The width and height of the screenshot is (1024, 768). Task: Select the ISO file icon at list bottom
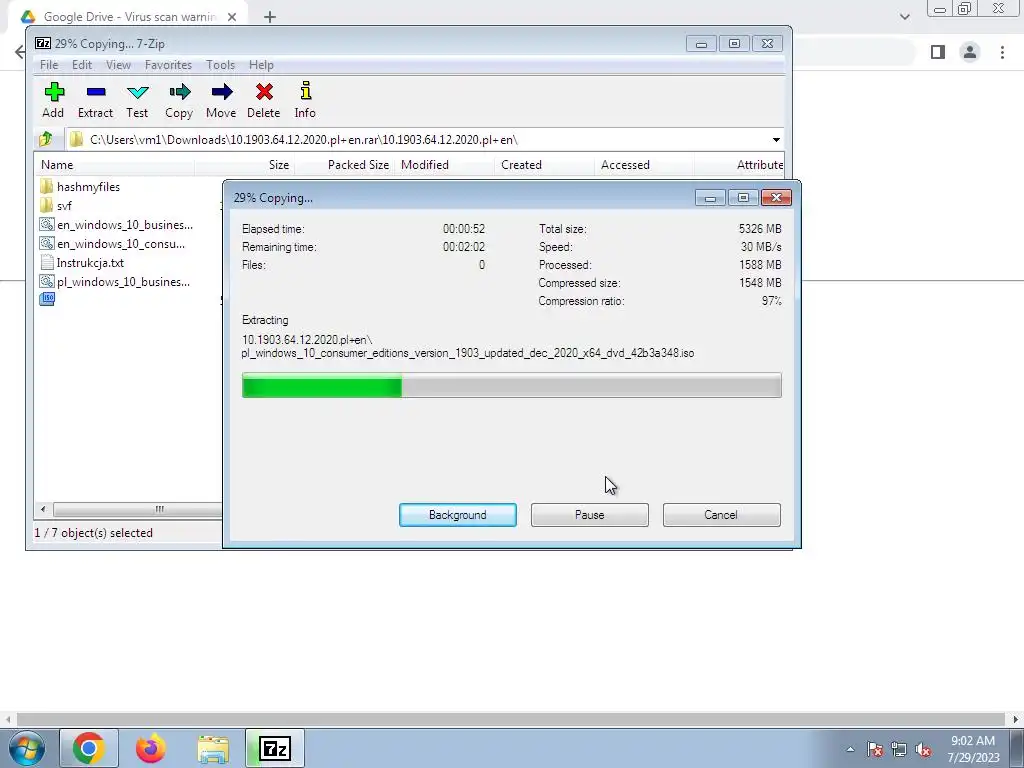47,299
